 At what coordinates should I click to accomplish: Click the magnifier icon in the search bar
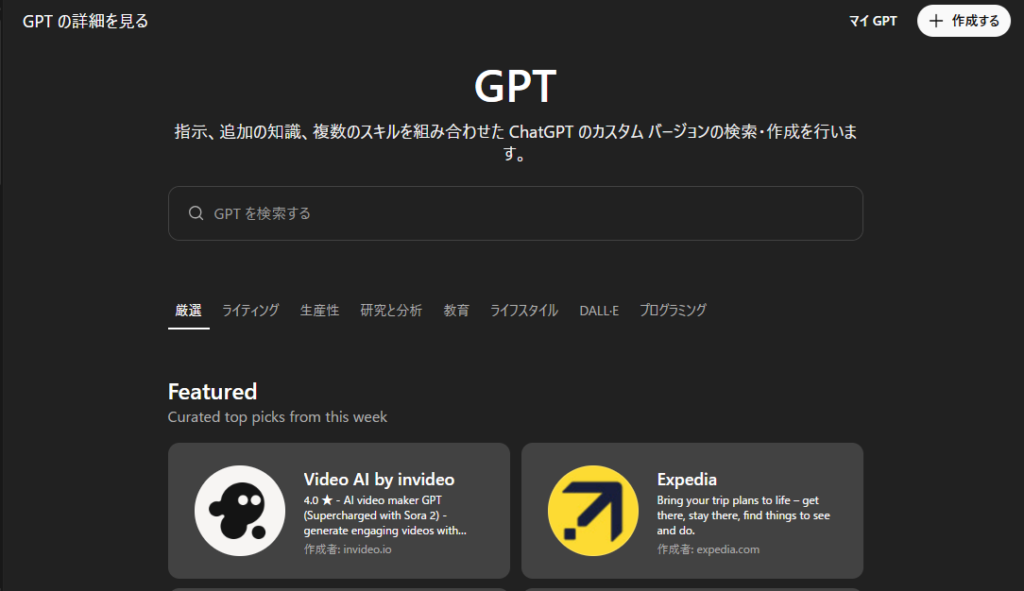point(196,213)
